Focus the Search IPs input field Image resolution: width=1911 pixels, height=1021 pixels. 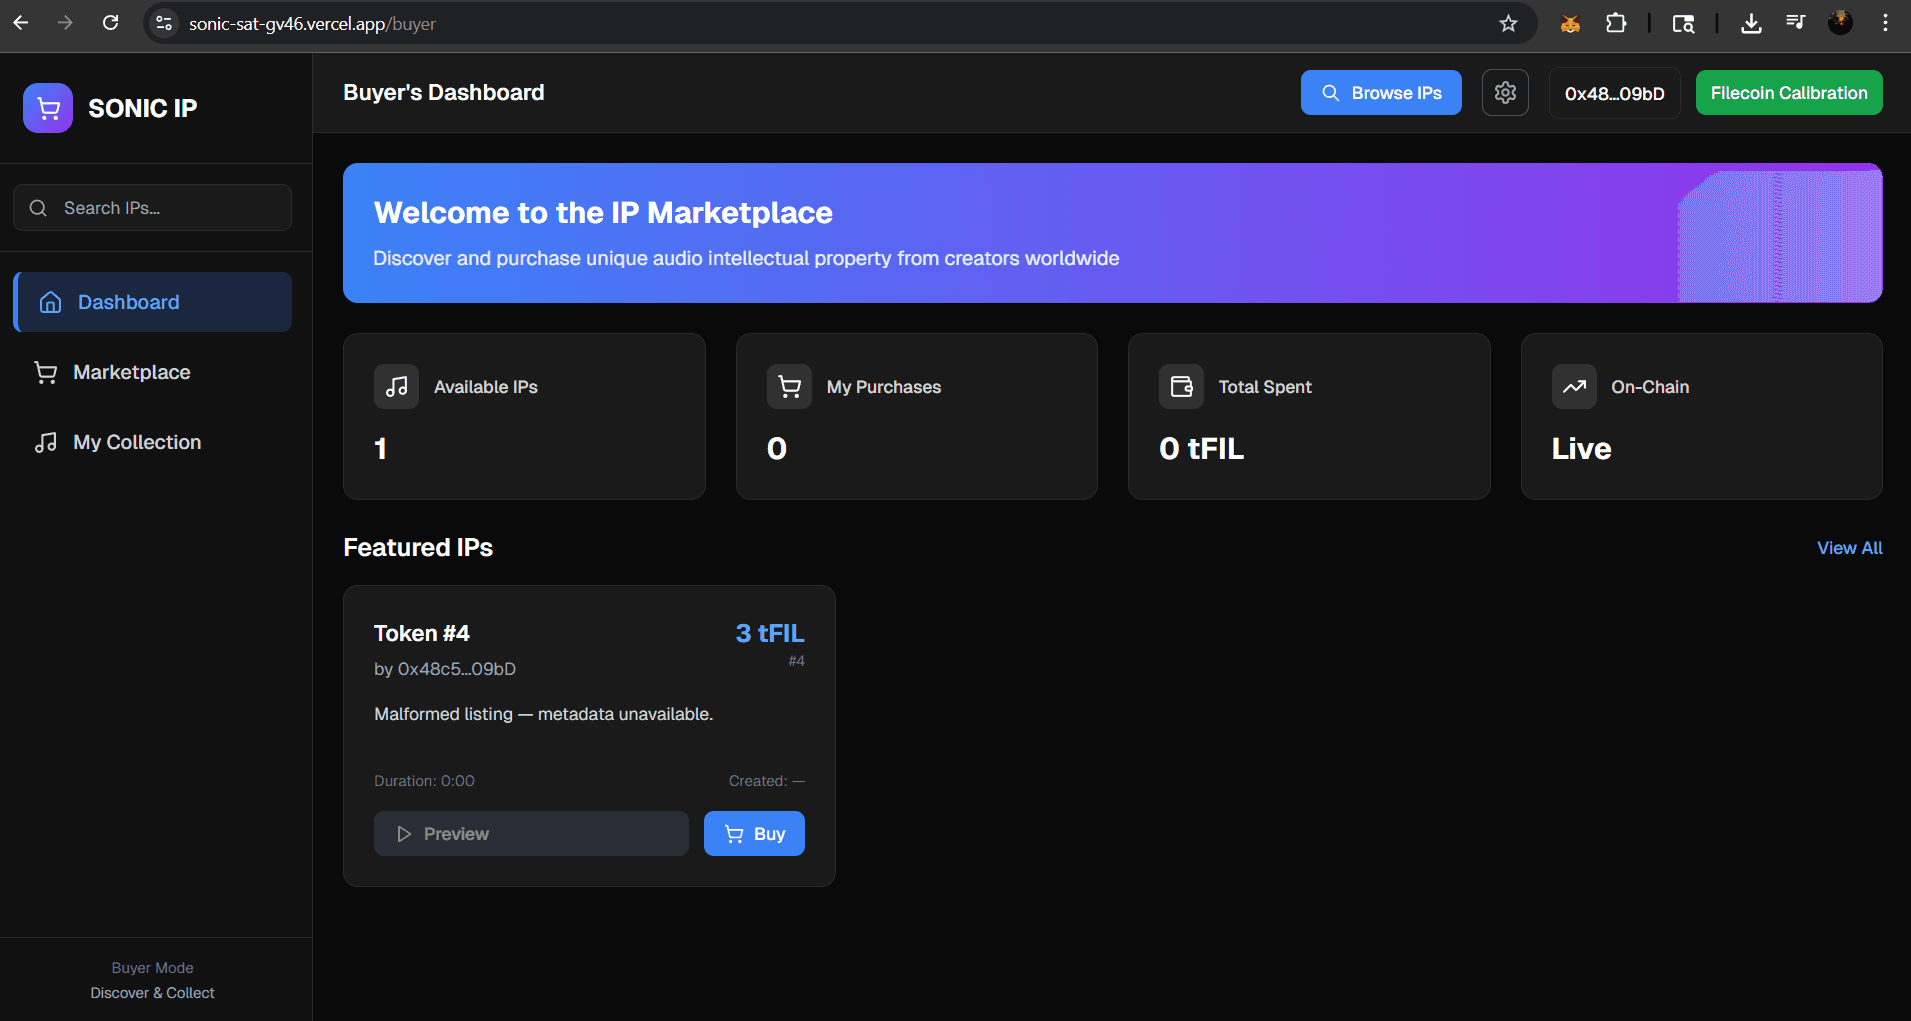(x=153, y=208)
